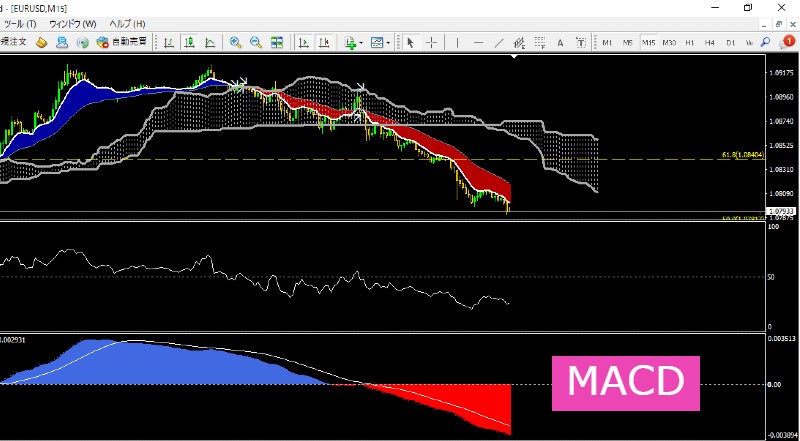Draw a trendline with the line tool
800x441 pixels.
click(x=499, y=43)
